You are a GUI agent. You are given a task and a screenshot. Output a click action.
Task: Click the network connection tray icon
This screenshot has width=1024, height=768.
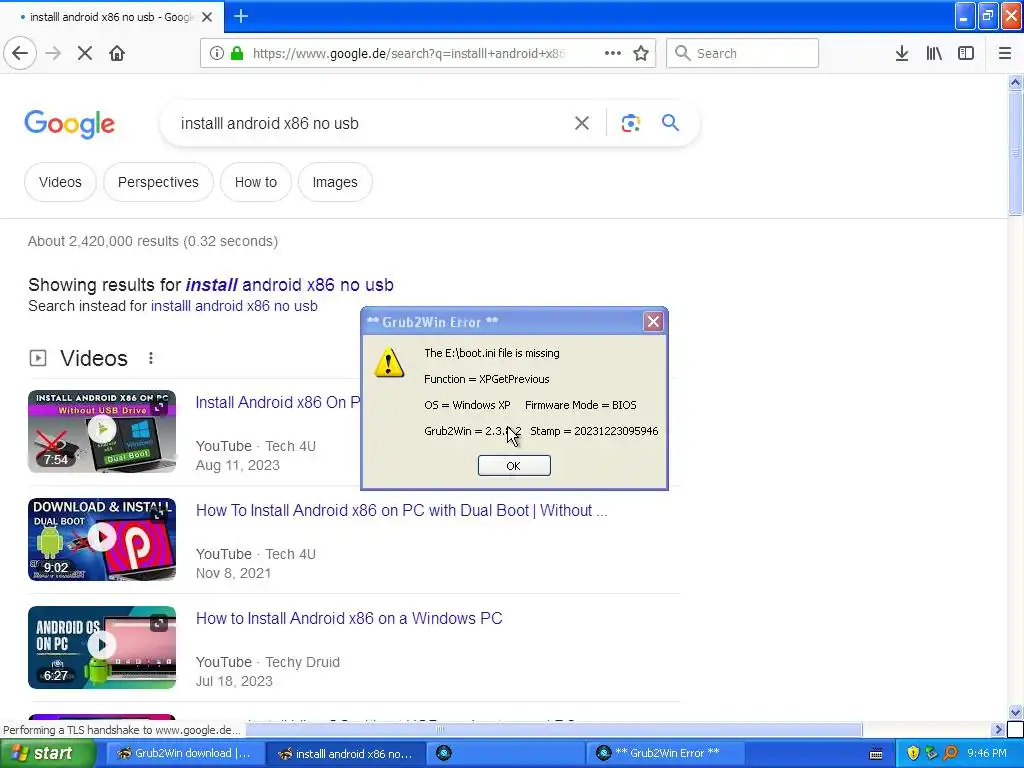[x=931, y=753]
